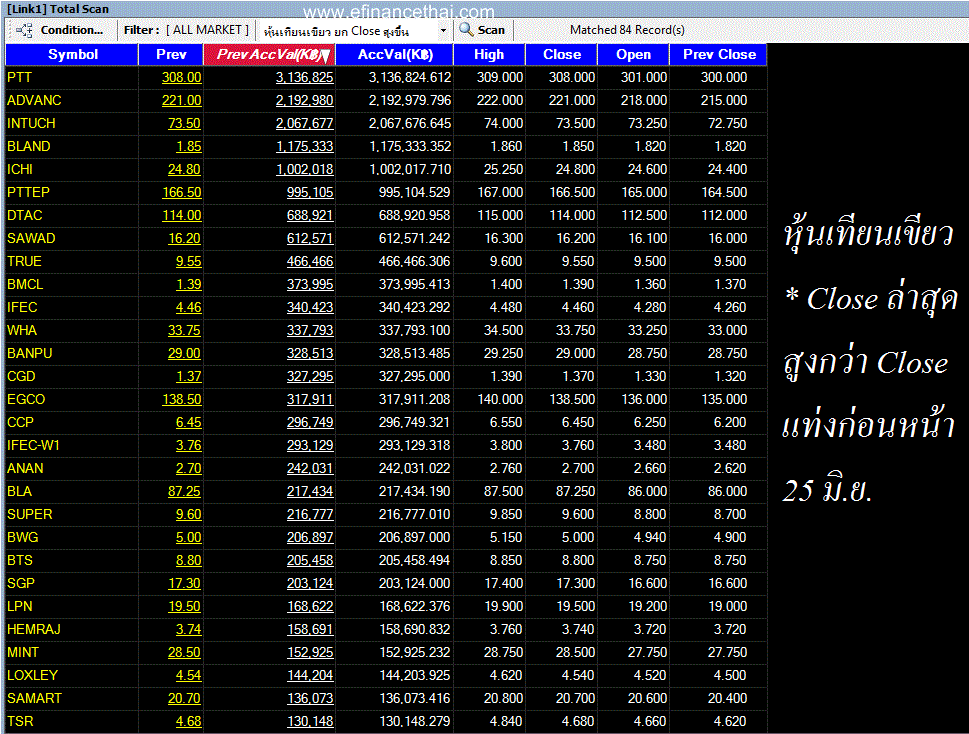Click the Scan button label
This screenshot has width=969, height=734.
click(x=491, y=30)
